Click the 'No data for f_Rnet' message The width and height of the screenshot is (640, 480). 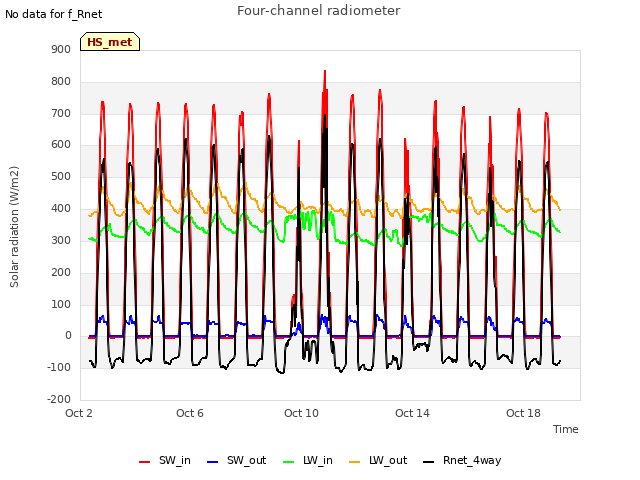click(53, 14)
